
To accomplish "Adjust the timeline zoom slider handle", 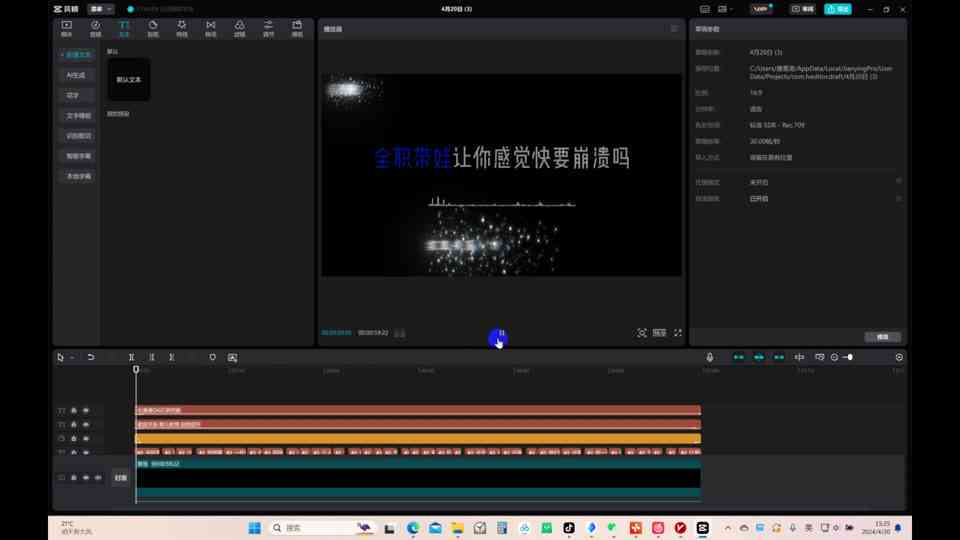I will coord(850,357).
